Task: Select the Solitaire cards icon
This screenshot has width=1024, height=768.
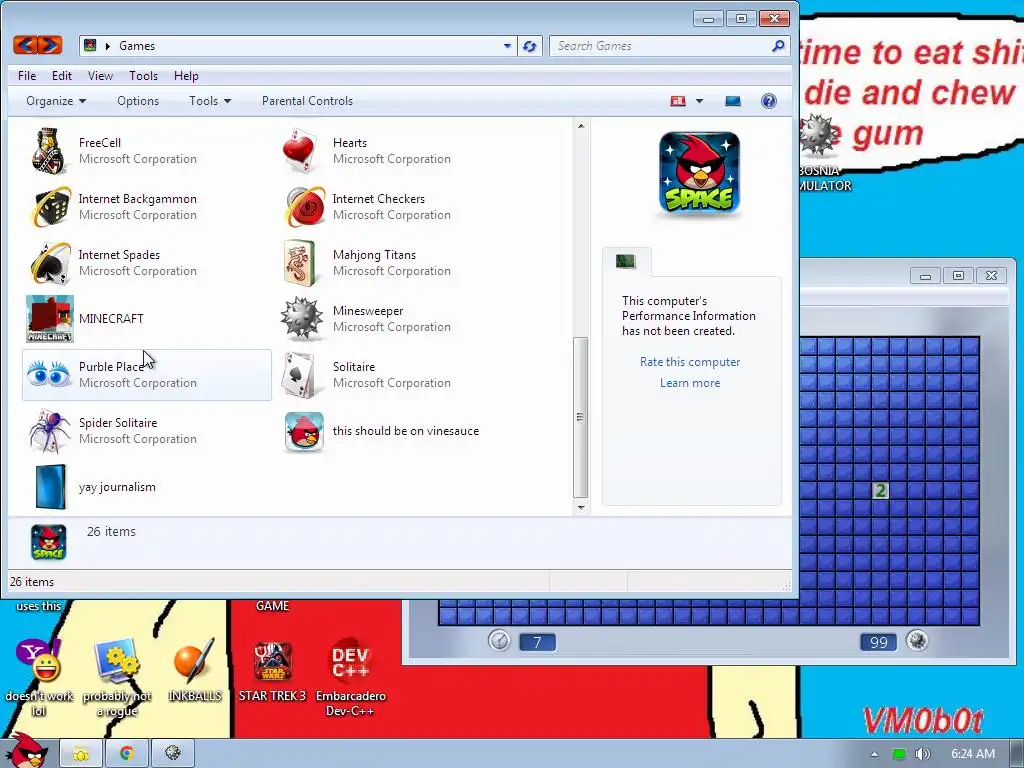Action: 300,375
